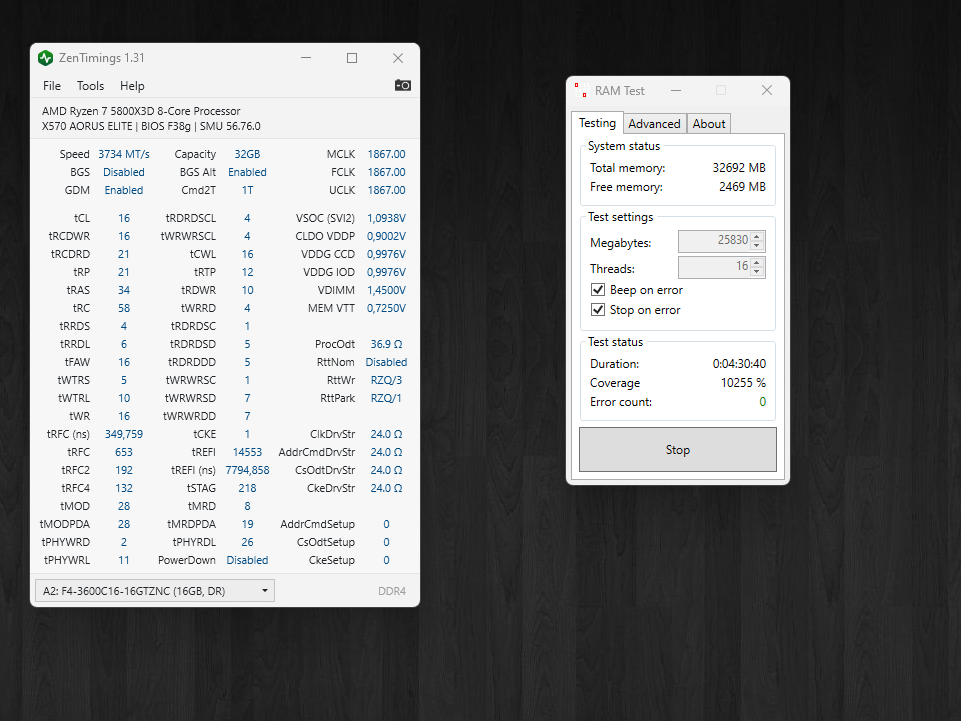Click the Free memory value 2469 MB

pyautogui.click(x=742, y=186)
